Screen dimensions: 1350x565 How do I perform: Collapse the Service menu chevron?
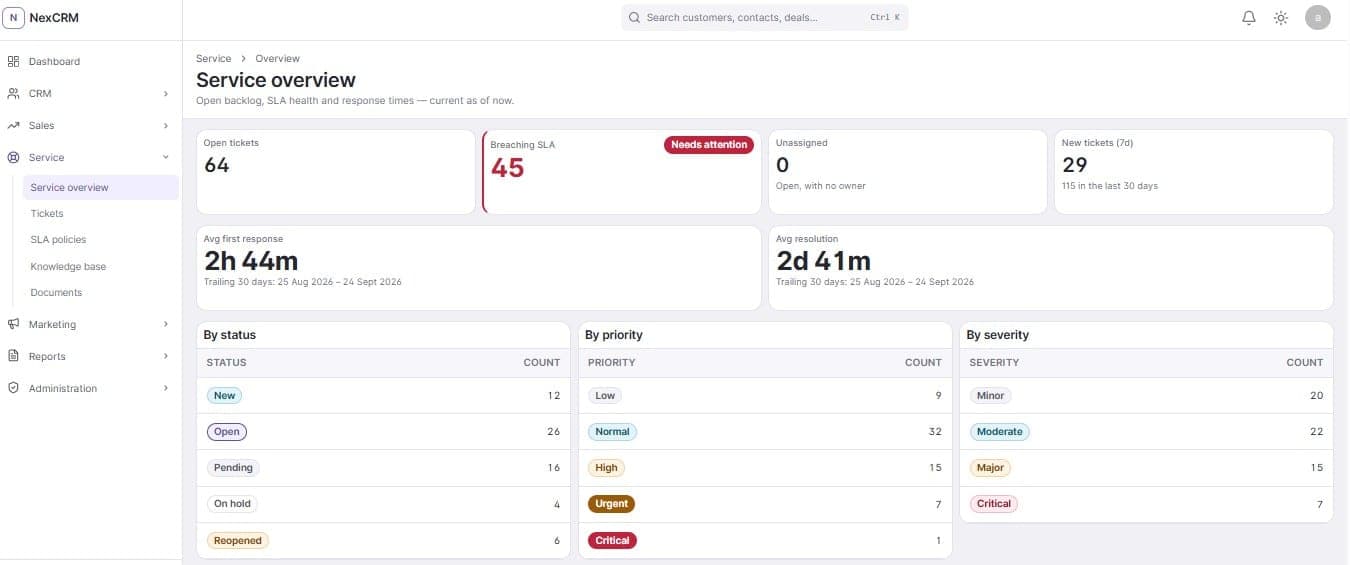tap(166, 157)
